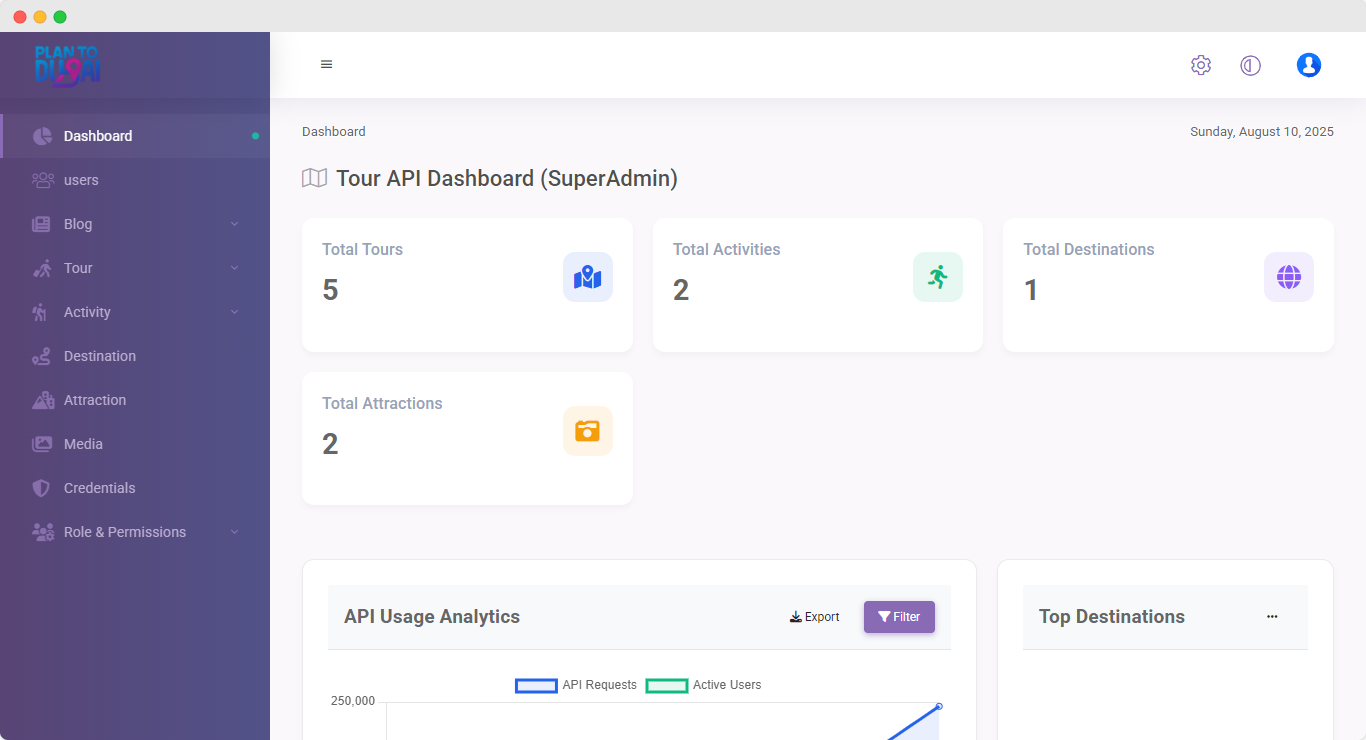Click the globe icon on Total Destinations card

pos(1288,277)
